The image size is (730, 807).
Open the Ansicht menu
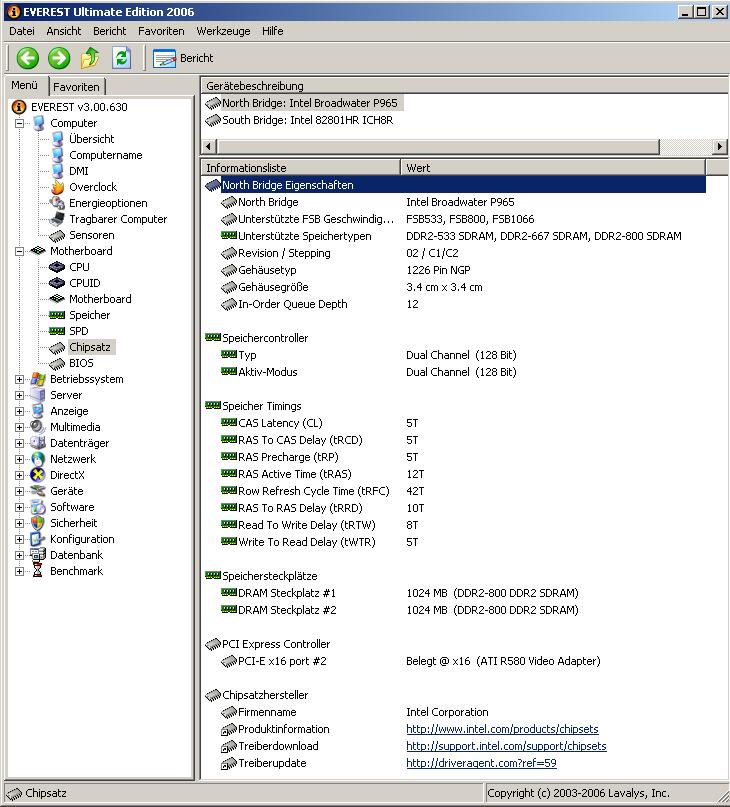pyautogui.click(x=64, y=31)
